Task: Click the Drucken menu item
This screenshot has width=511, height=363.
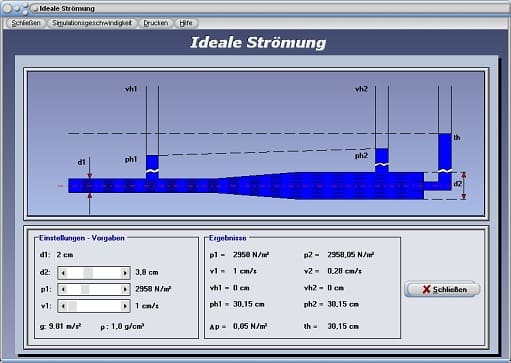Action: [x=156, y=23]
